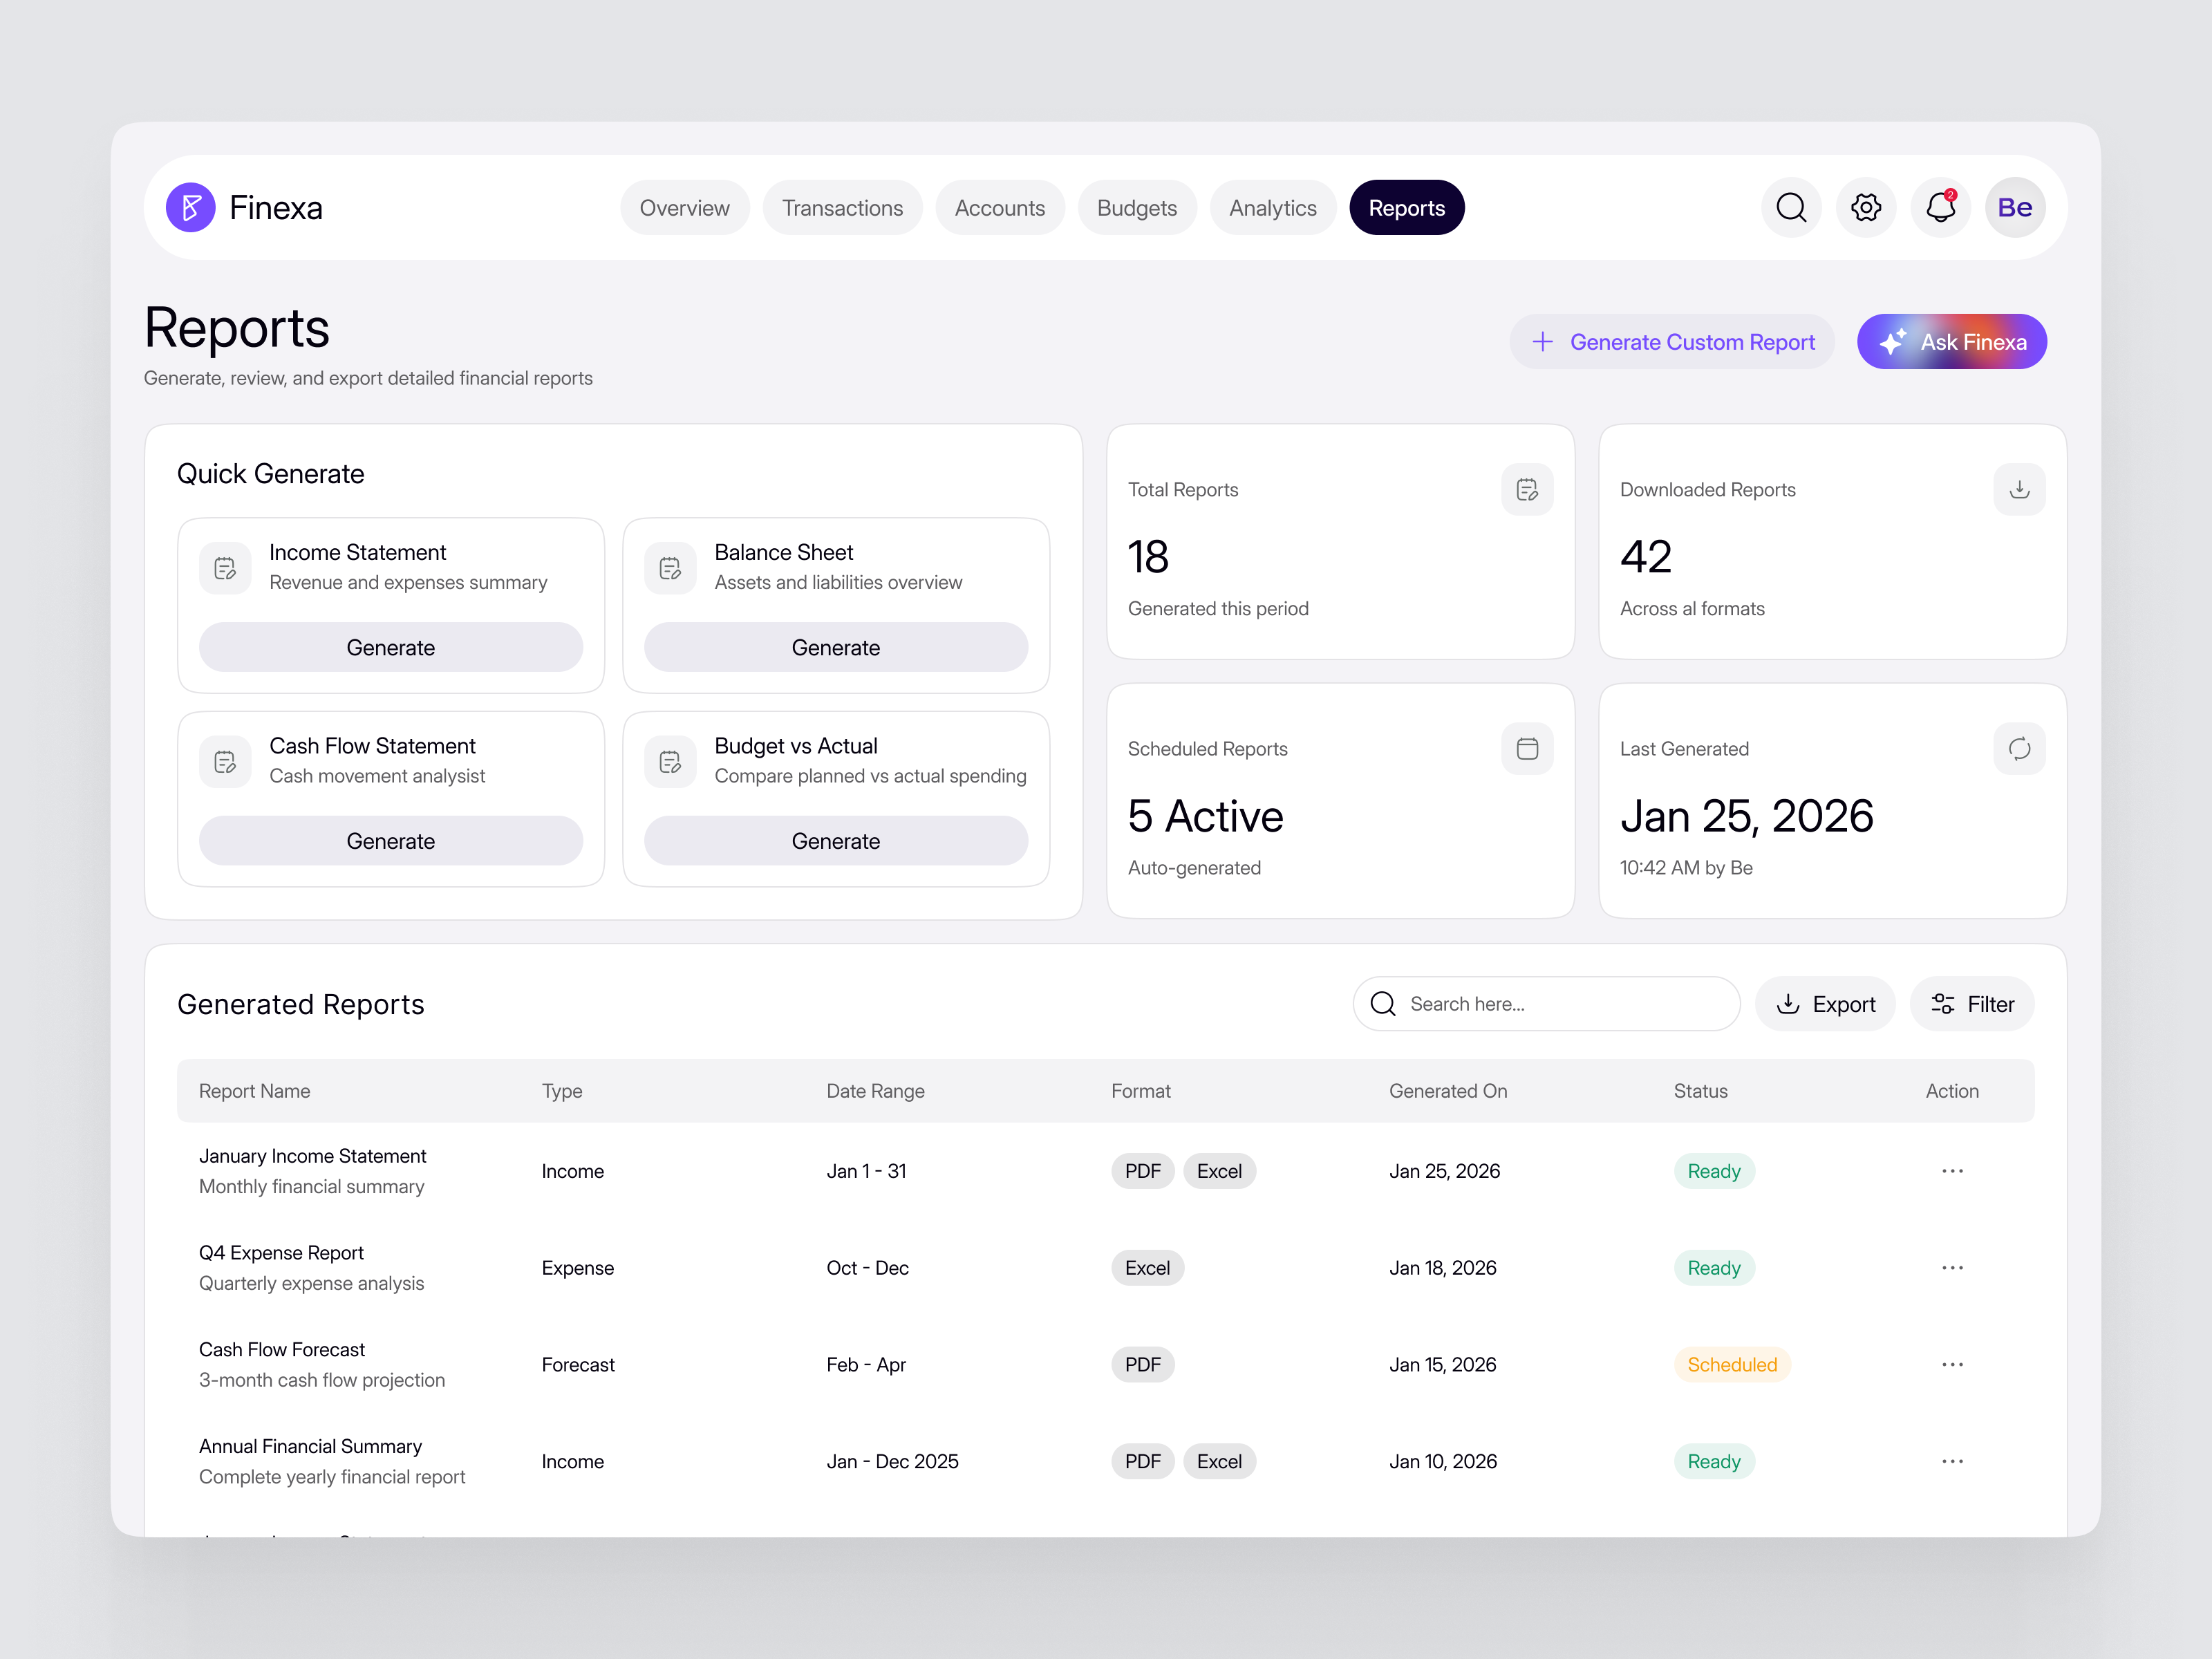Open the search icon in the top bar
Image resolution: width=2212 pixels, height=1659 pixels.
[x=1791, y=207]
